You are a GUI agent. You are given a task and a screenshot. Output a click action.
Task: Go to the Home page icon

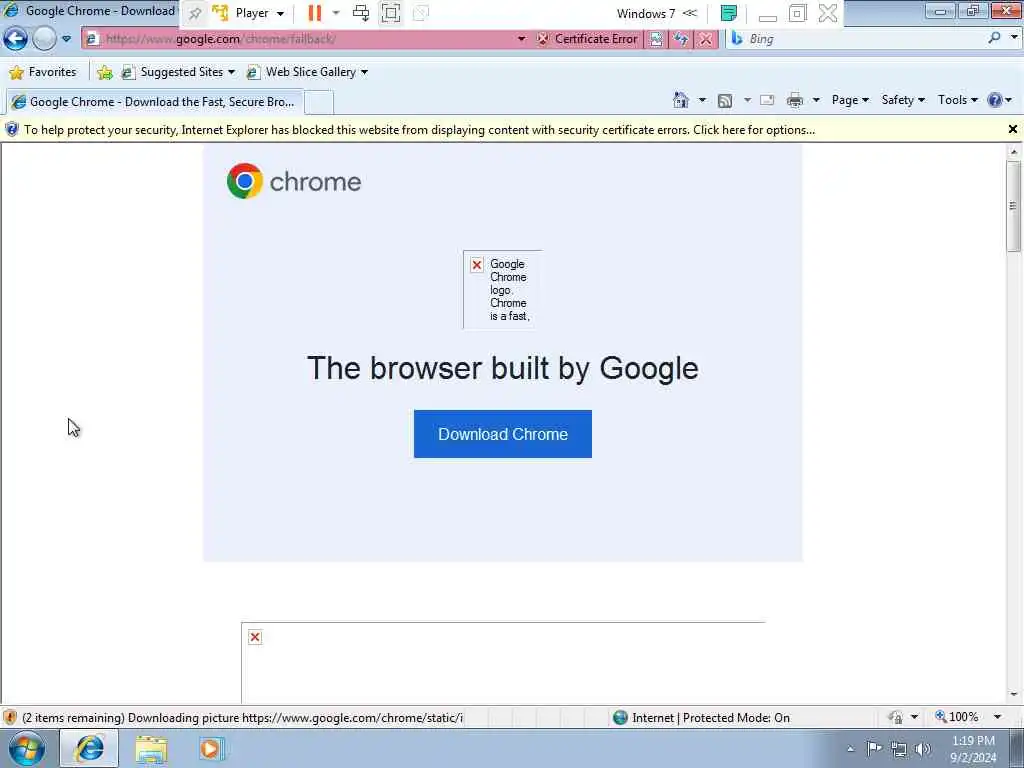click(680, 100)
